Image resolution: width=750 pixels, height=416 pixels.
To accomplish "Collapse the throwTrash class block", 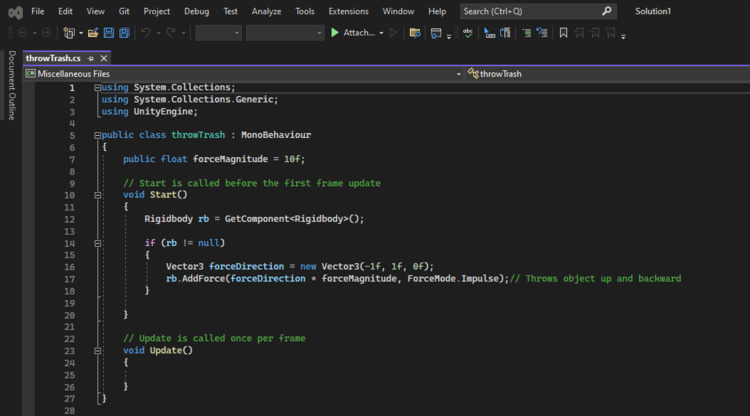I will [x=98, y=135].
